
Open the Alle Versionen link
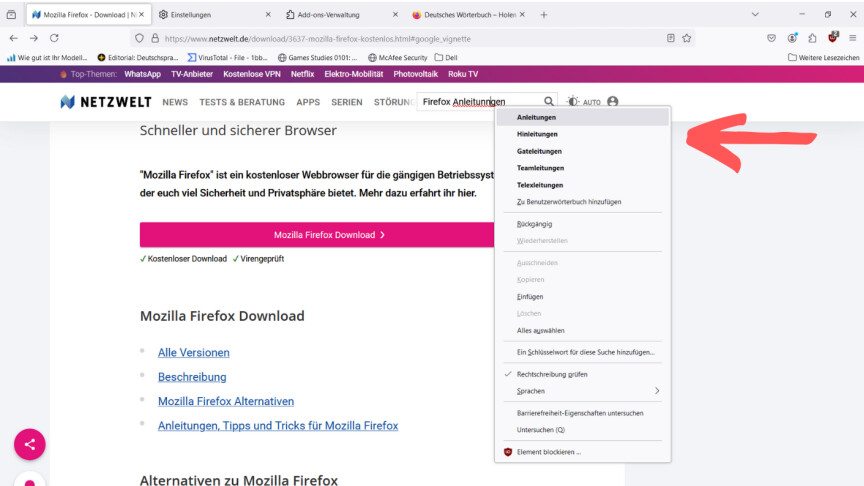pos(194,353)
